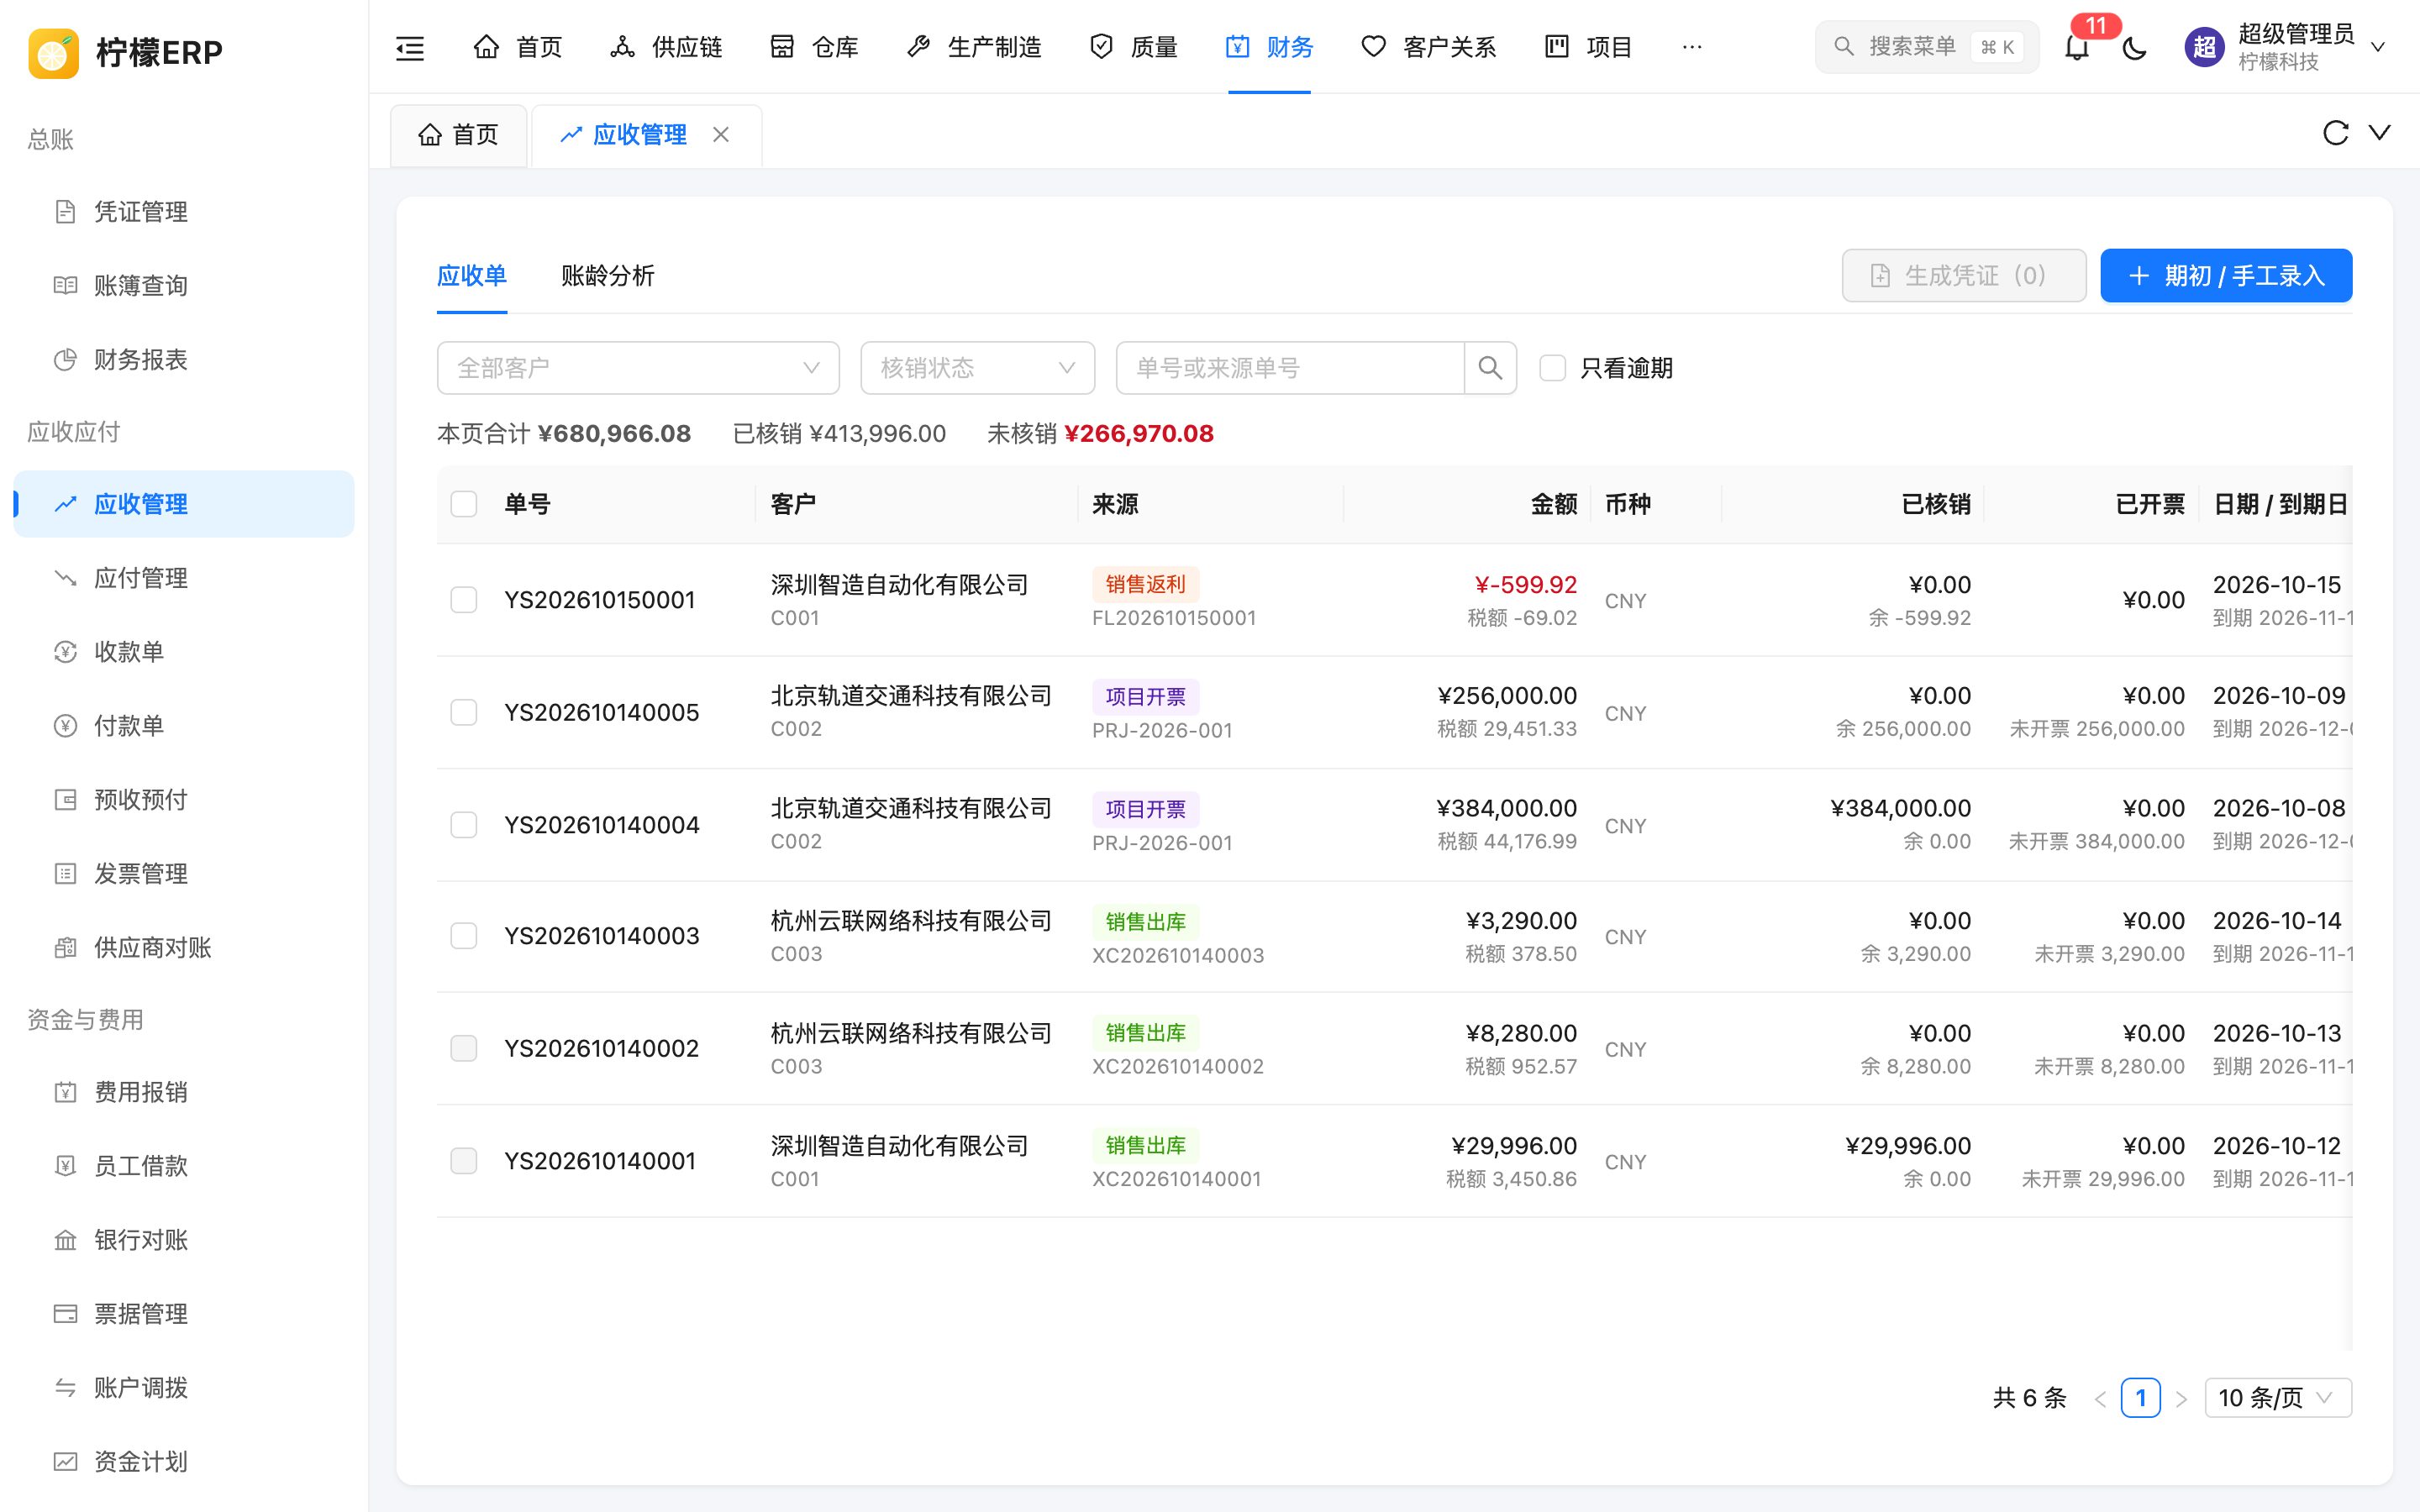Viewport: 2420px width, 1512px height.
Task: Tick checkbox for YS202610140005
Action: (464, 712)
